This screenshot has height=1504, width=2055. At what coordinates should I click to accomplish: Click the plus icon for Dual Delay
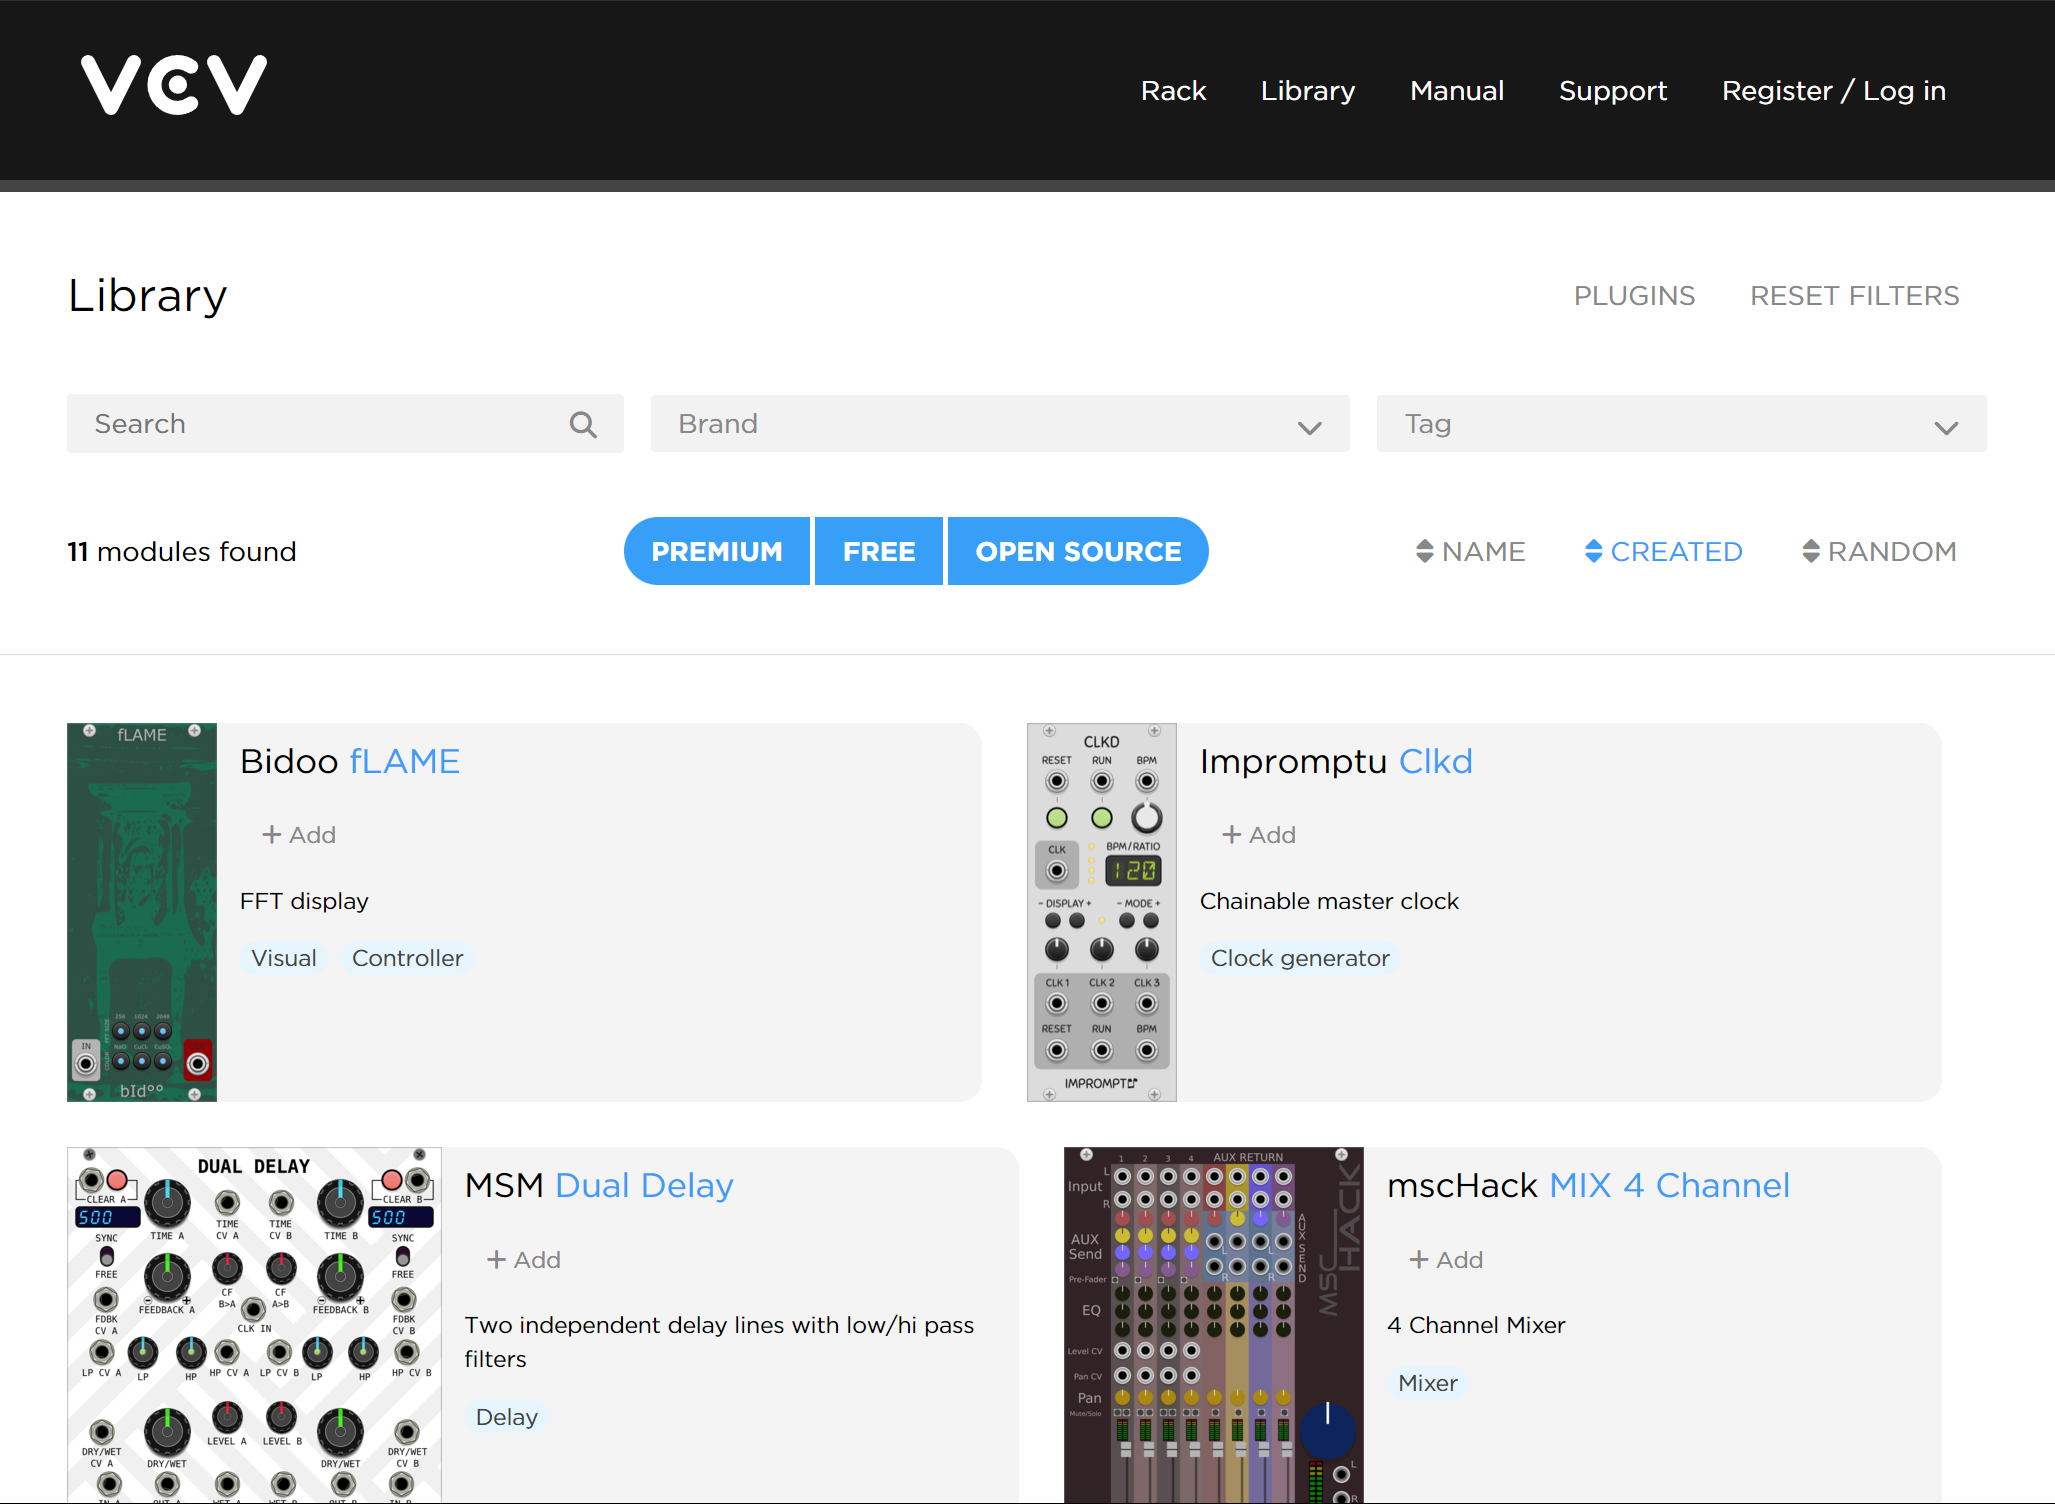pyautogui.click(x=496, y=1259)
